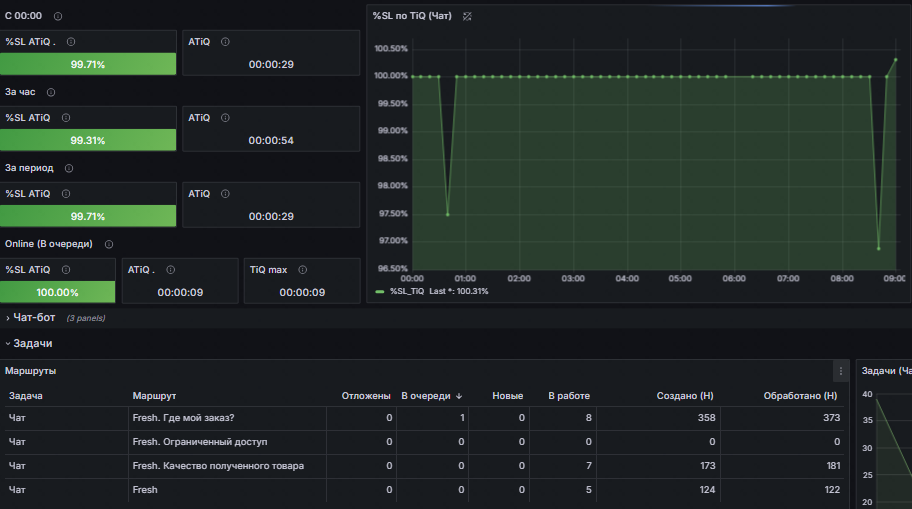912x509 pixels.
Task: Click the chart dip point near 00:40
Action: [x=447, y=215]
